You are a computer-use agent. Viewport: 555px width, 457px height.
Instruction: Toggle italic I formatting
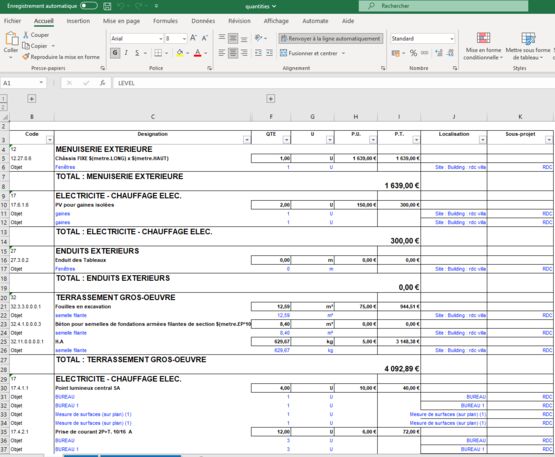click(126, 53)
